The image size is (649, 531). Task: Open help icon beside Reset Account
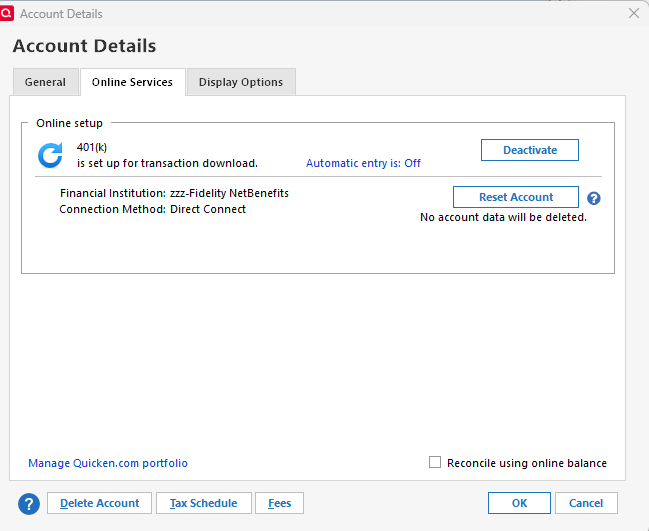tap(594, 198)
